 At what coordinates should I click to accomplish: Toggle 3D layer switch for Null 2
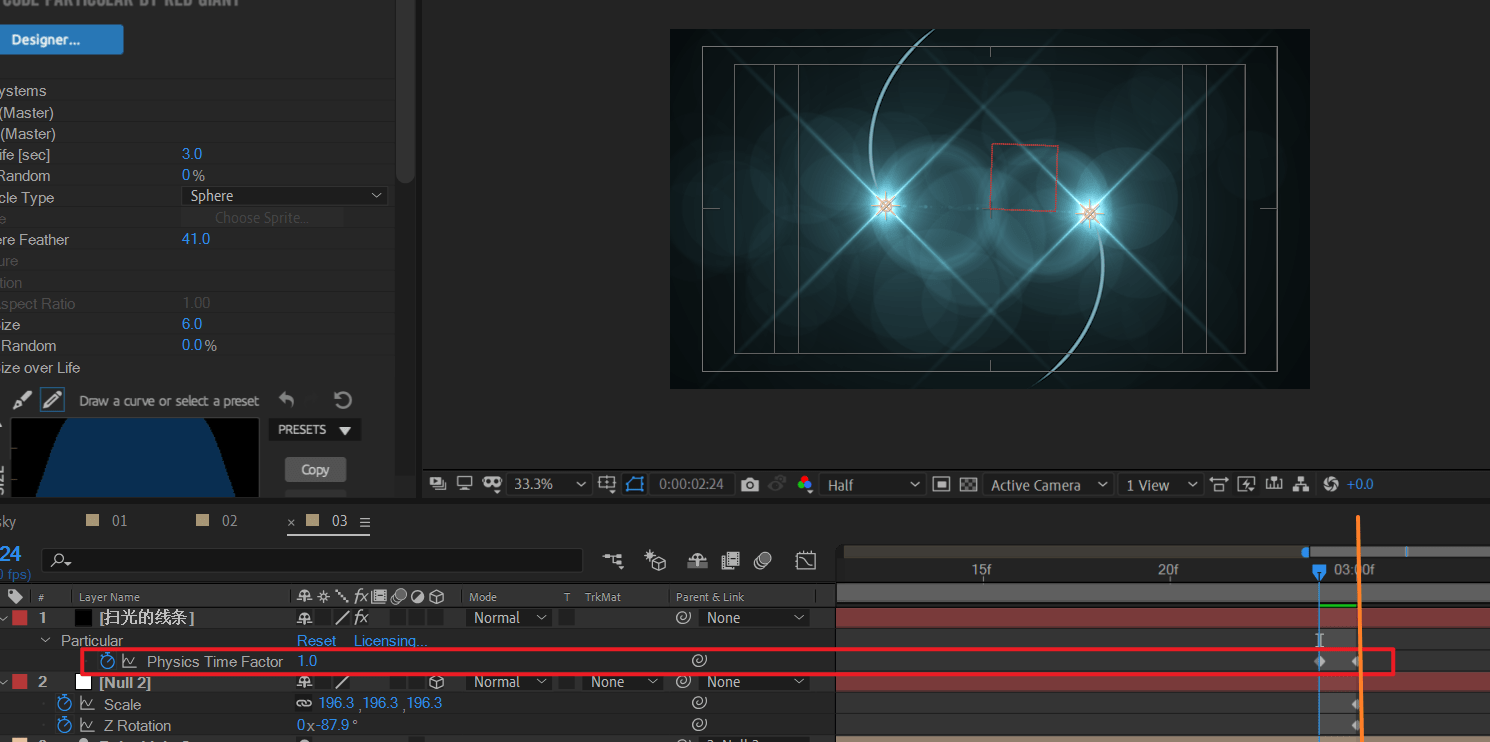pyautogui.click(x=436, y=682)
